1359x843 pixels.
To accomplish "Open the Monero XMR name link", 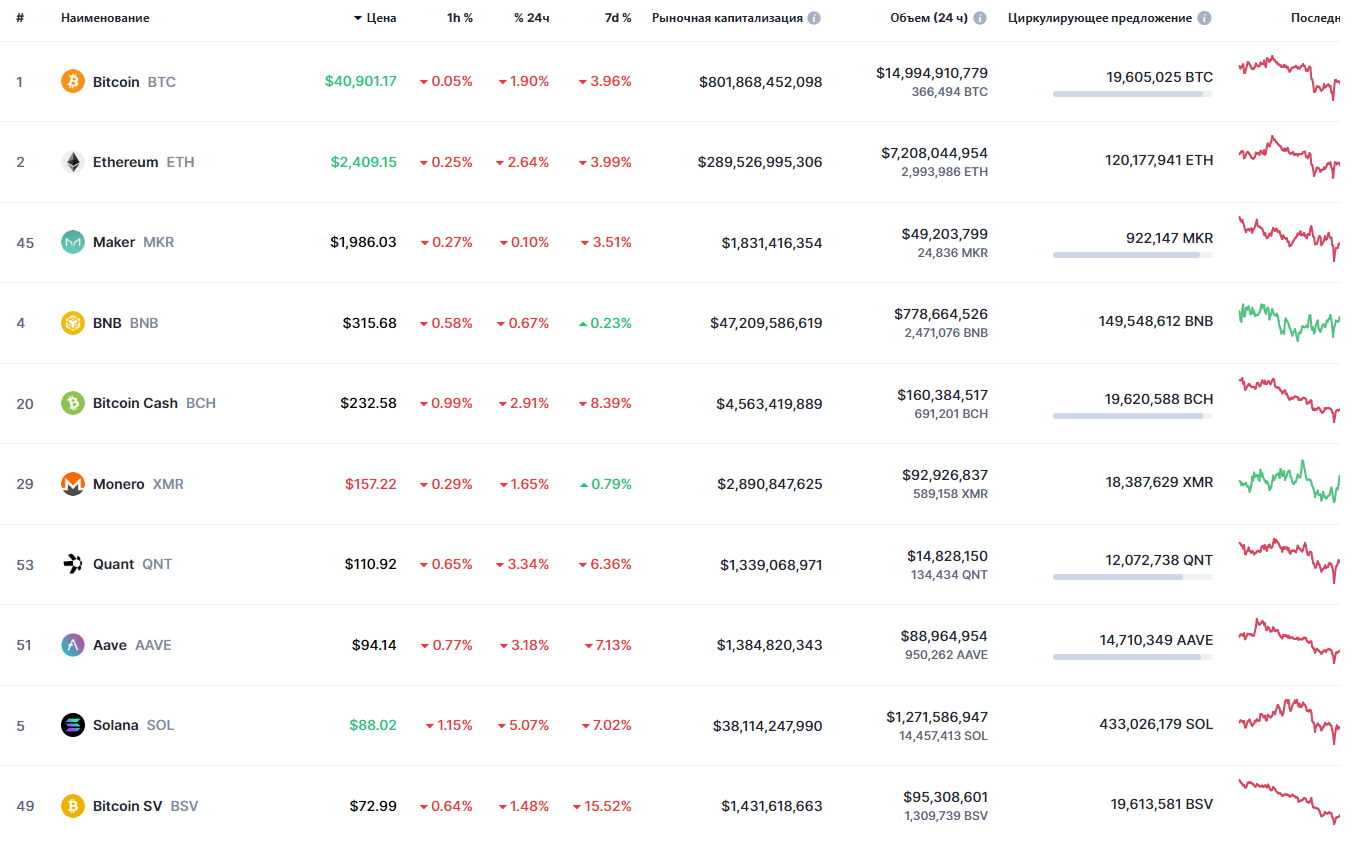I will [138, 484].
